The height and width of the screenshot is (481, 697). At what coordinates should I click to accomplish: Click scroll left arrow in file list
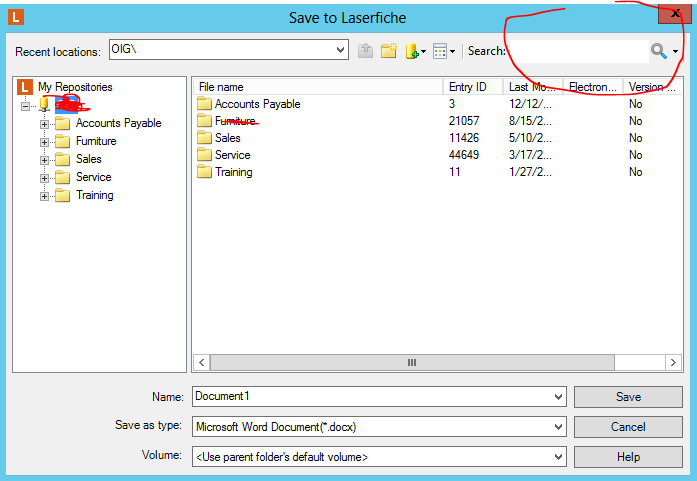[202, 362]
